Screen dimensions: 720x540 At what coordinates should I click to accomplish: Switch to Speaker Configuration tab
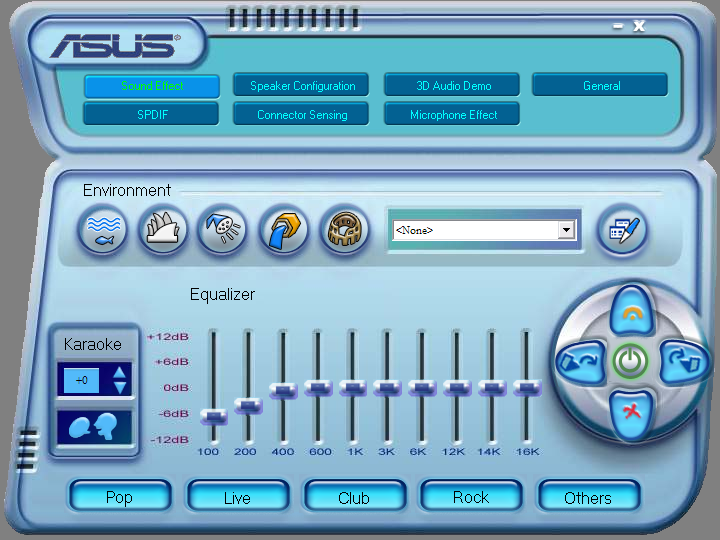(302, 86)
